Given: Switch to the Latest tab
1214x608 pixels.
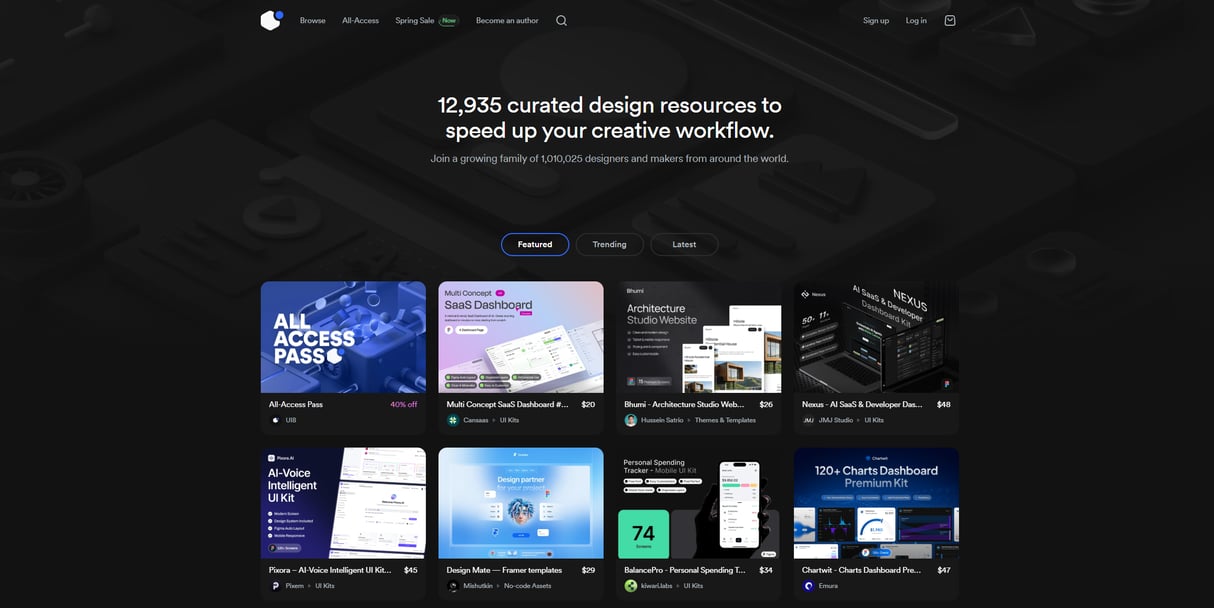Looking at the screenshot, I should click(684, 244).
